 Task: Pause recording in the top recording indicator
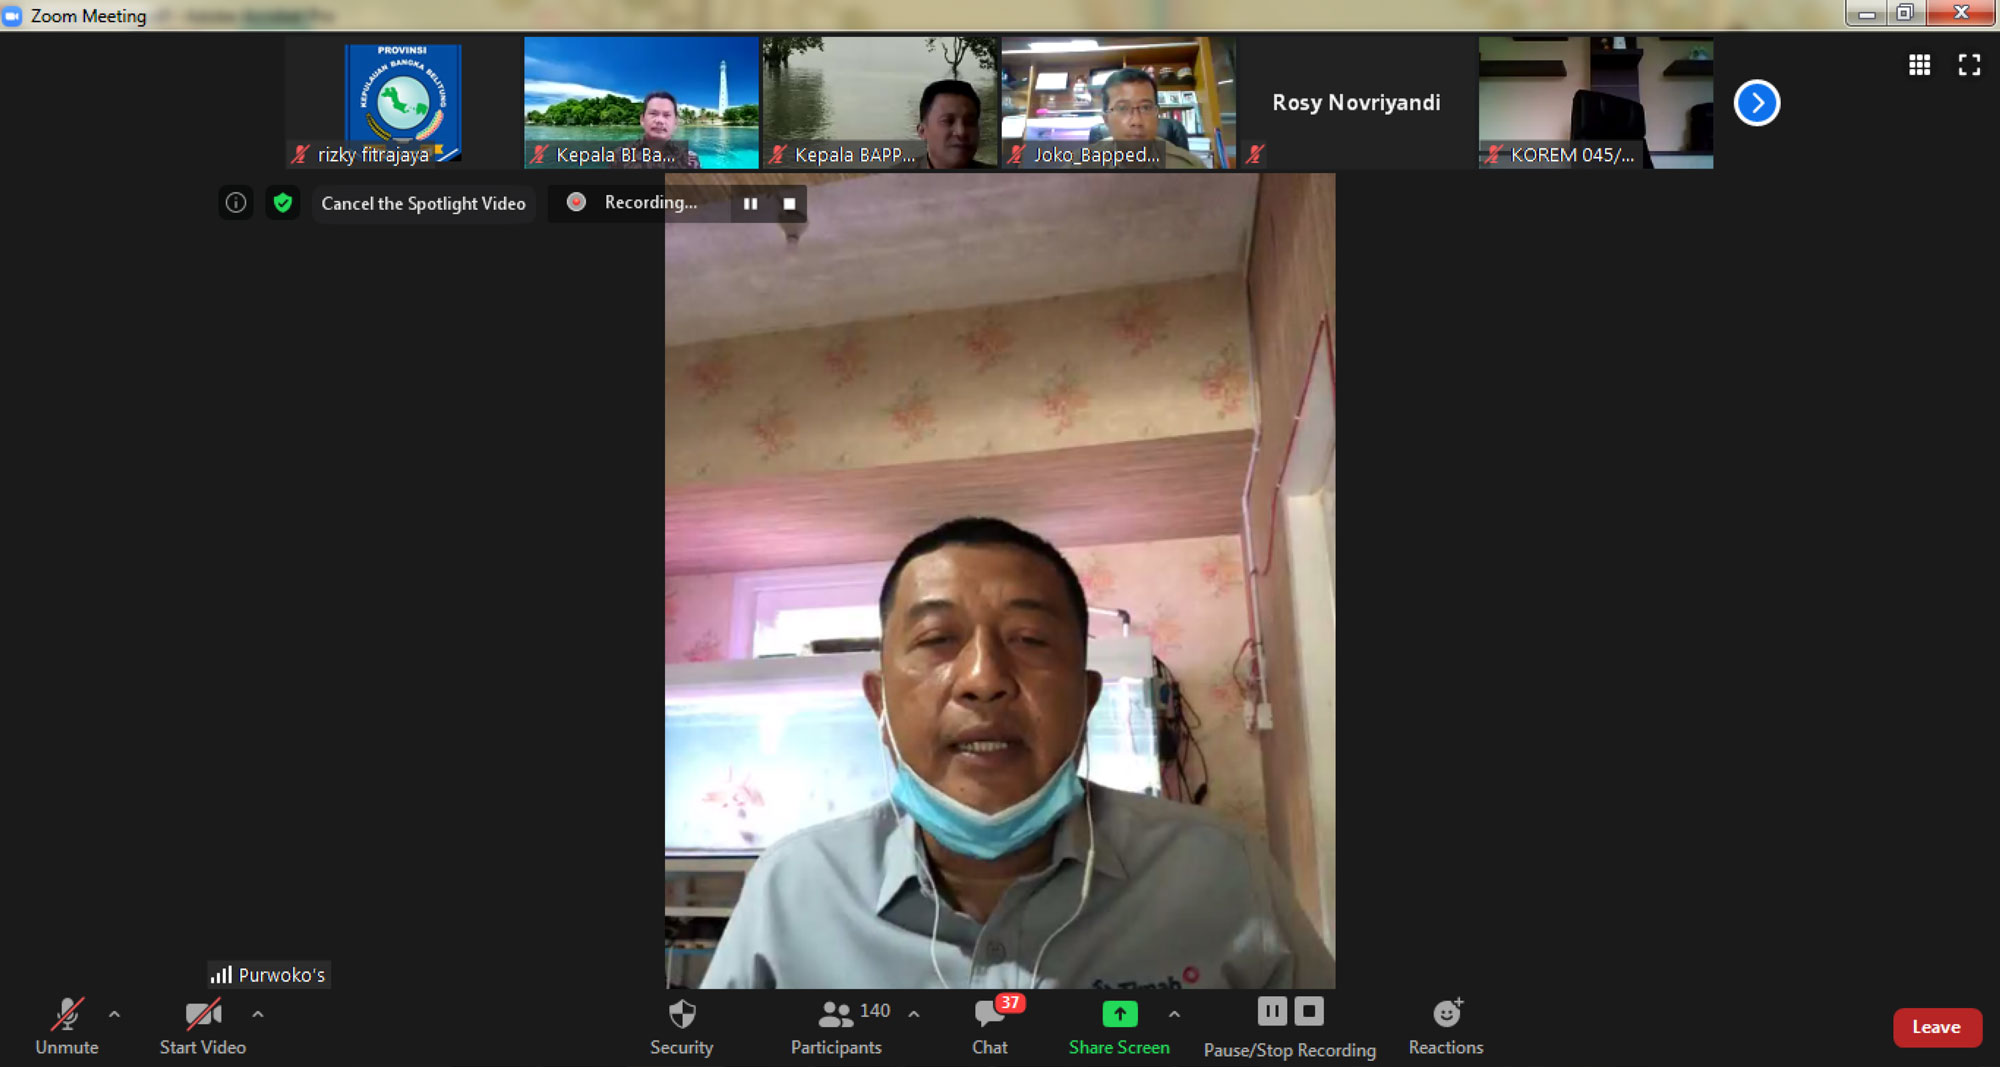(750, 204)
